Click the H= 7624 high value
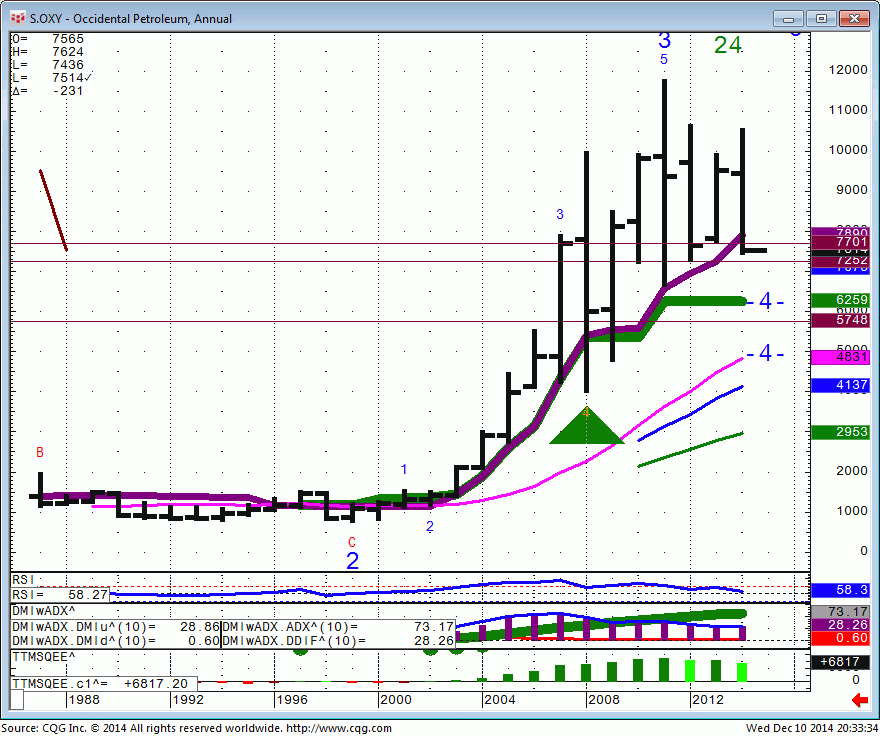This screenshot has width=880, height=736. [x=48, y=52]
